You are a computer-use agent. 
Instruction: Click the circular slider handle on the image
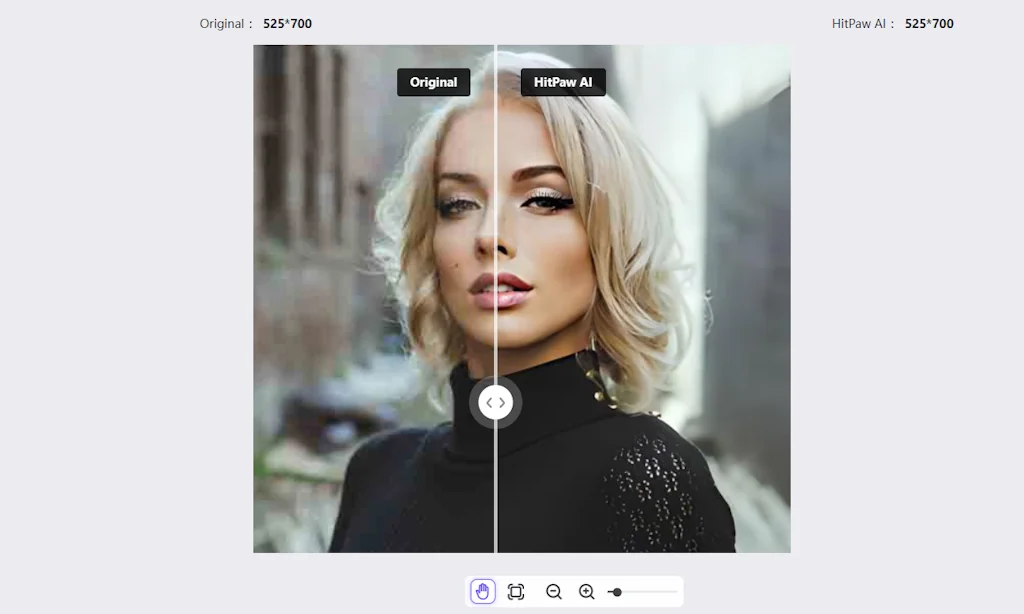pos(496,402)
